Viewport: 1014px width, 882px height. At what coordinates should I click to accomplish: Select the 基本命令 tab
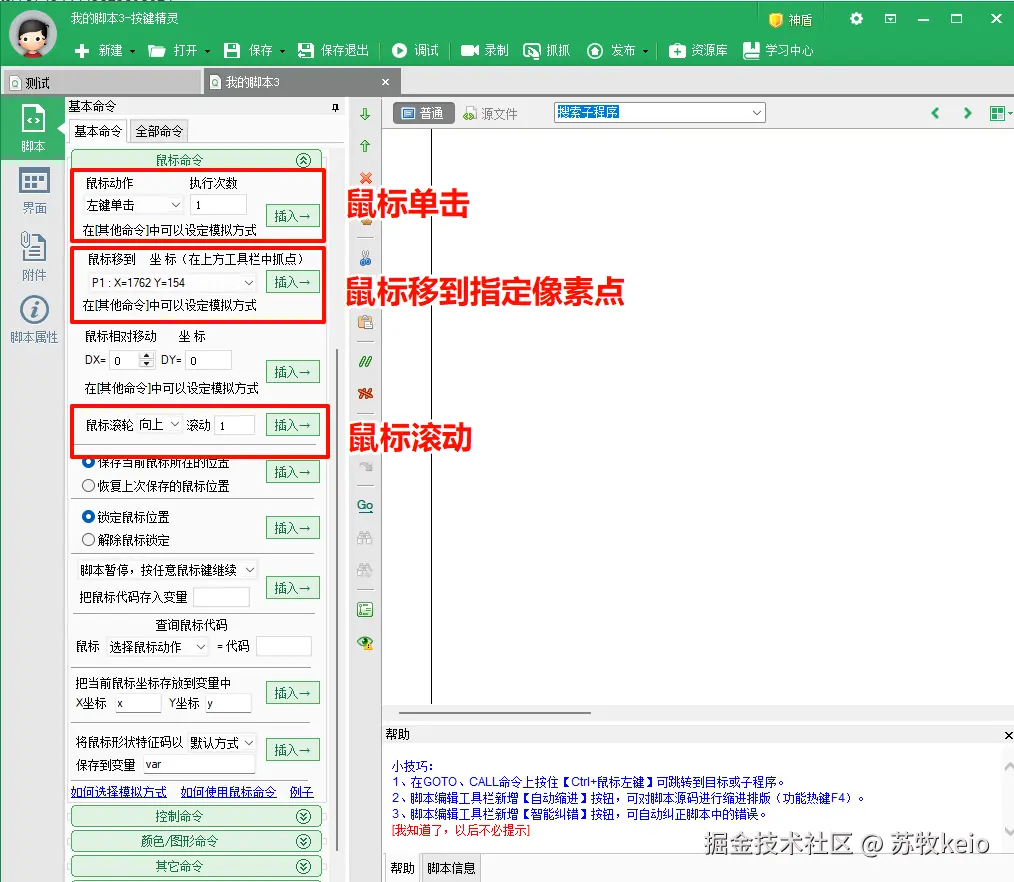[x=98, y=131]
